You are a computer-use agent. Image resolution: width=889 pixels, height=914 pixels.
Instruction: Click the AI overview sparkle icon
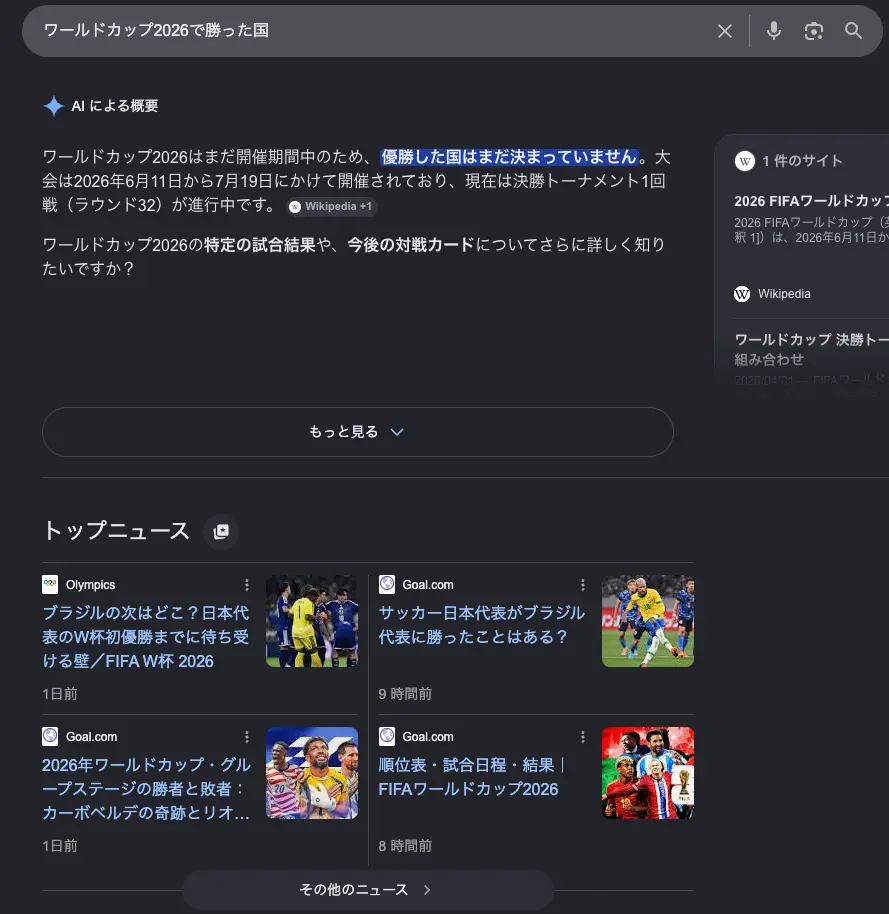[x=54, y=106]
